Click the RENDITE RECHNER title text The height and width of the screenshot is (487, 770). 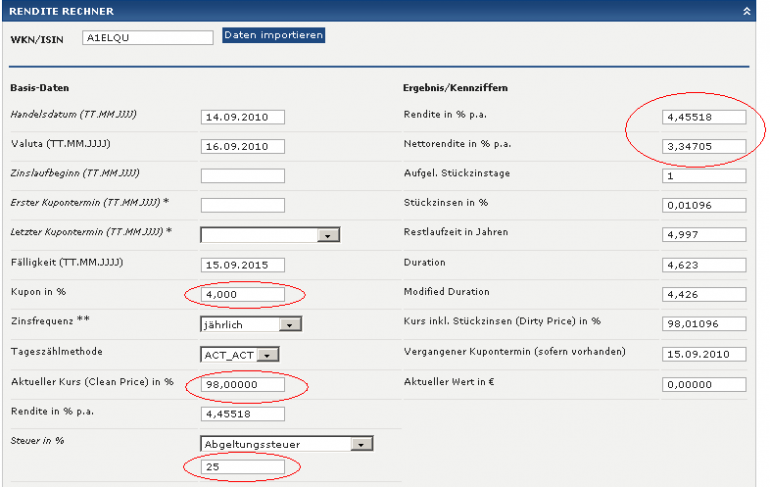click(61, 11)
